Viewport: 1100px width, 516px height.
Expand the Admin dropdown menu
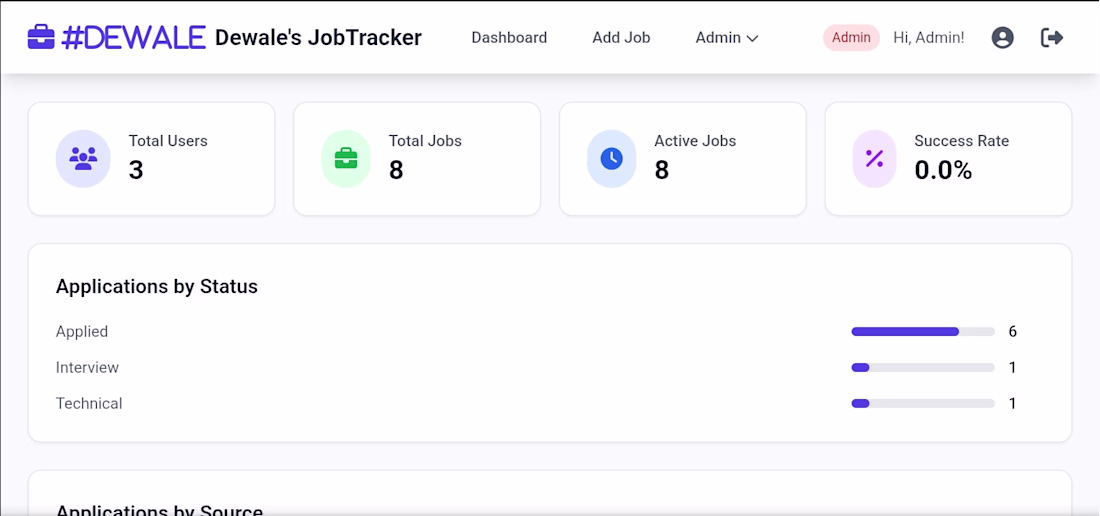coord(727,38)
